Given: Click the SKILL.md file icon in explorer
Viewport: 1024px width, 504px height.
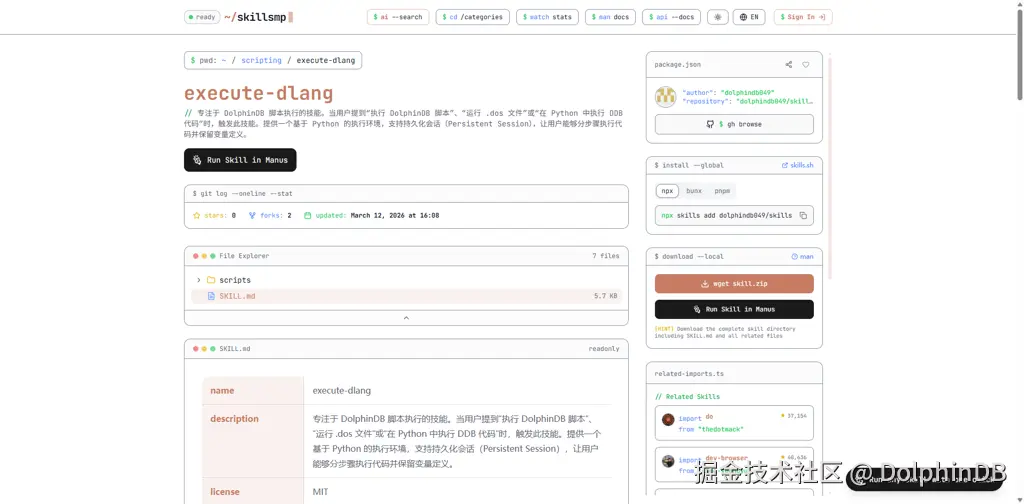Looking at the screenshot, I should tap(211, 296).
